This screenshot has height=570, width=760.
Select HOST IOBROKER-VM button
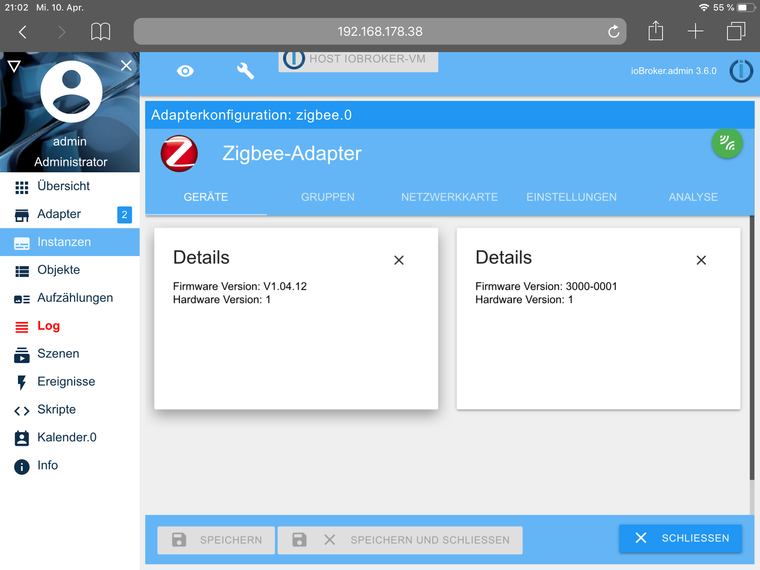point(358,60)
